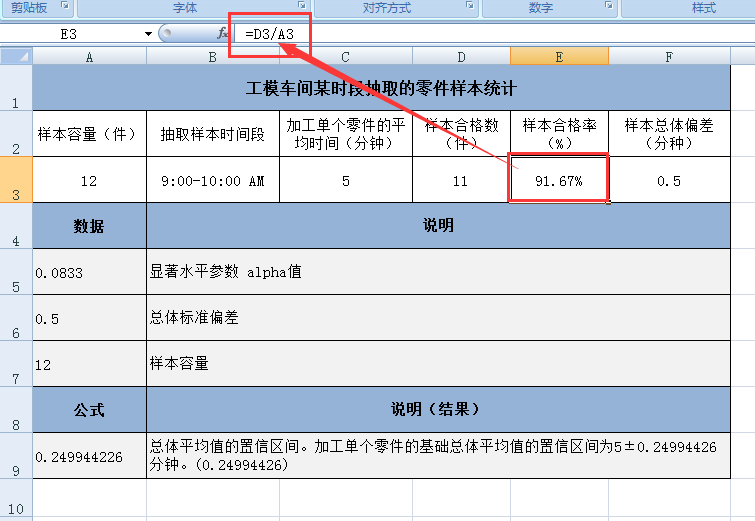Click cell 显著水平参数 alpha值

[x=438, y=272]
